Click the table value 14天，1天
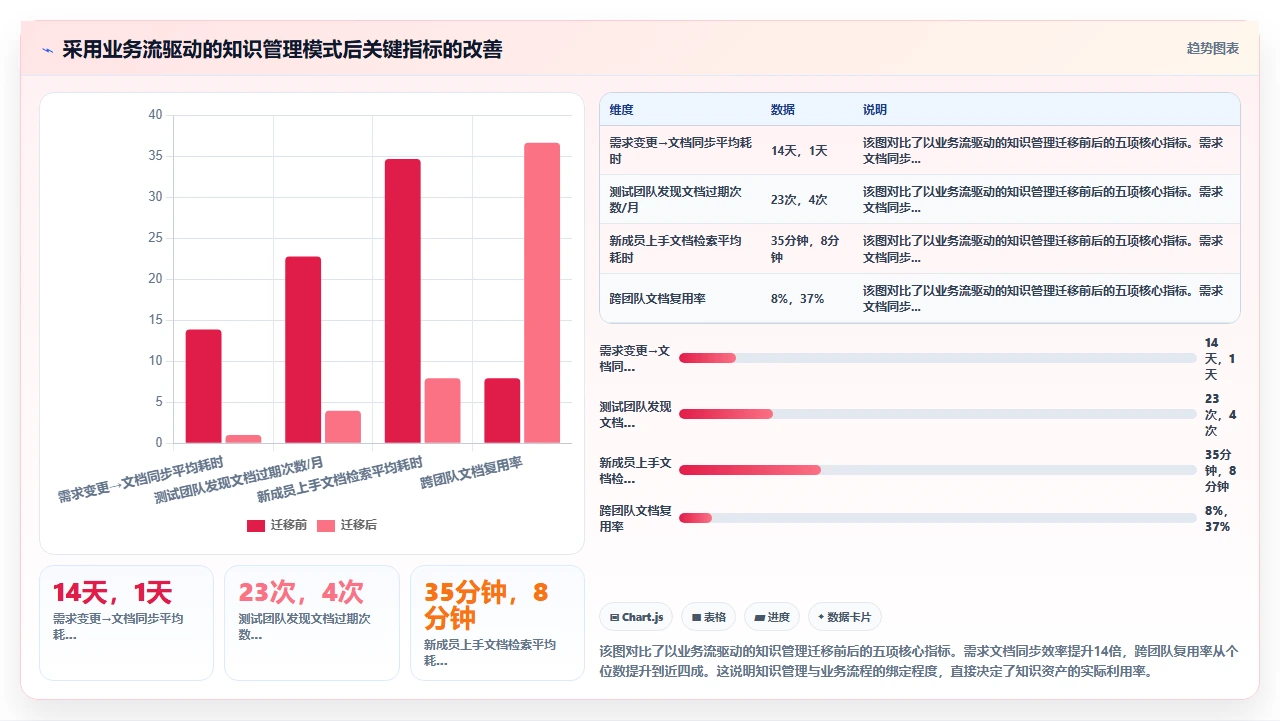 pyautogui.click(x=799, y=151)
